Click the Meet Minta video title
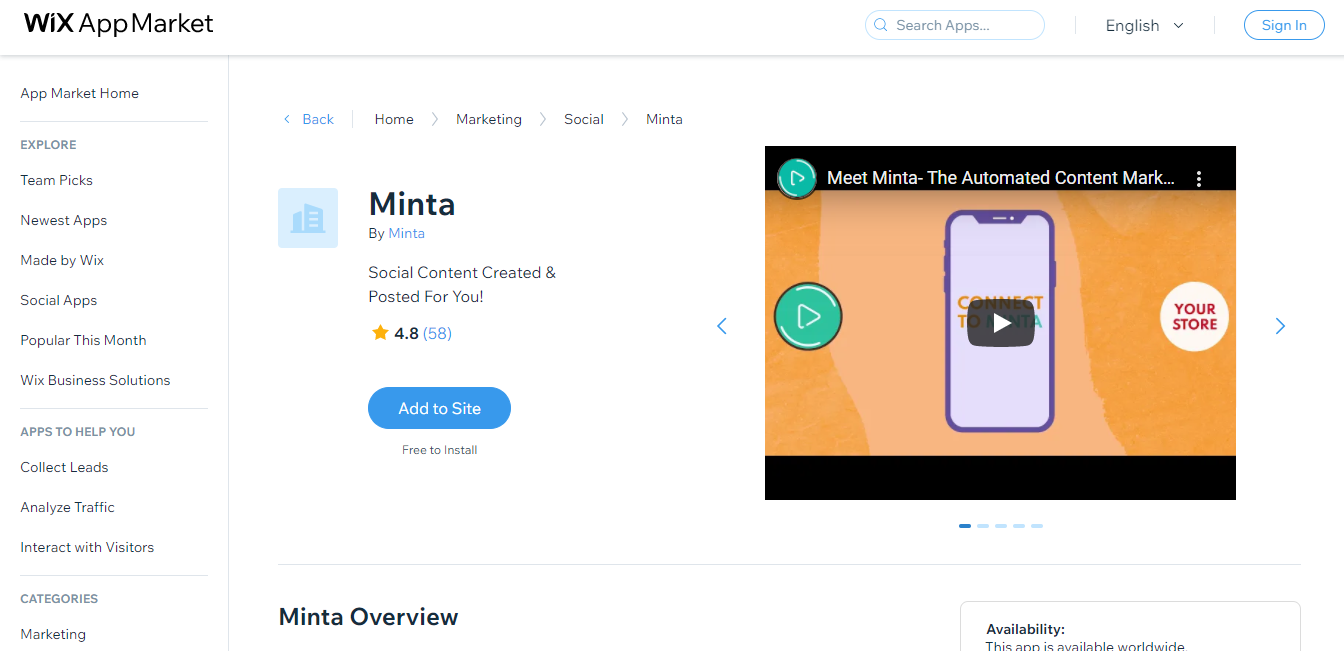Image resolution: width=1344 pixels, height=651 pixels. (1001, 178)
